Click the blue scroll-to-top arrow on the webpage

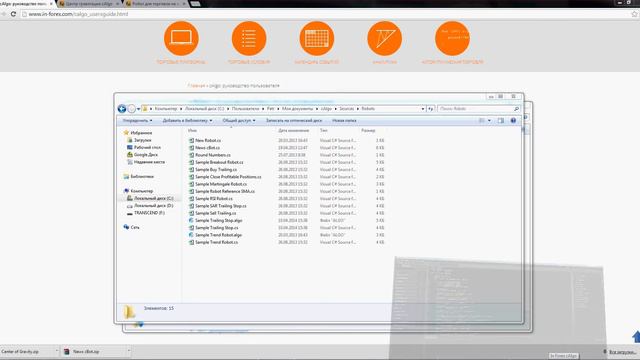point(636,337)
